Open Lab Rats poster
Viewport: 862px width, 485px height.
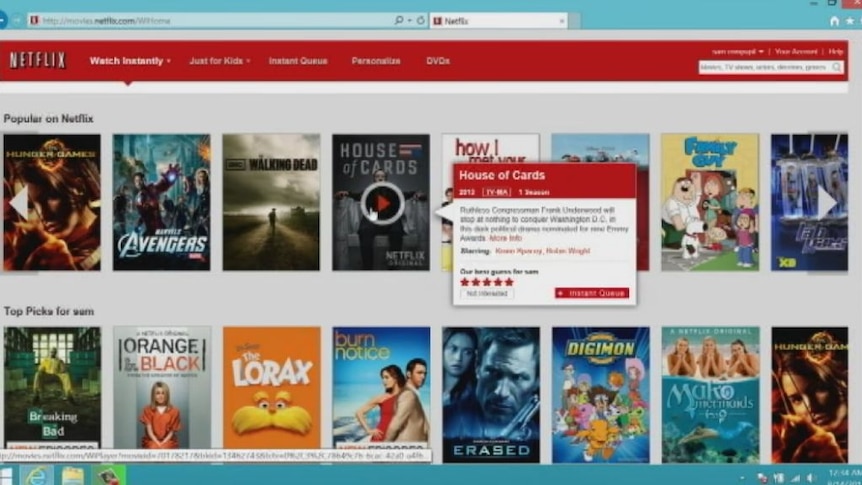tap(809, 202)
